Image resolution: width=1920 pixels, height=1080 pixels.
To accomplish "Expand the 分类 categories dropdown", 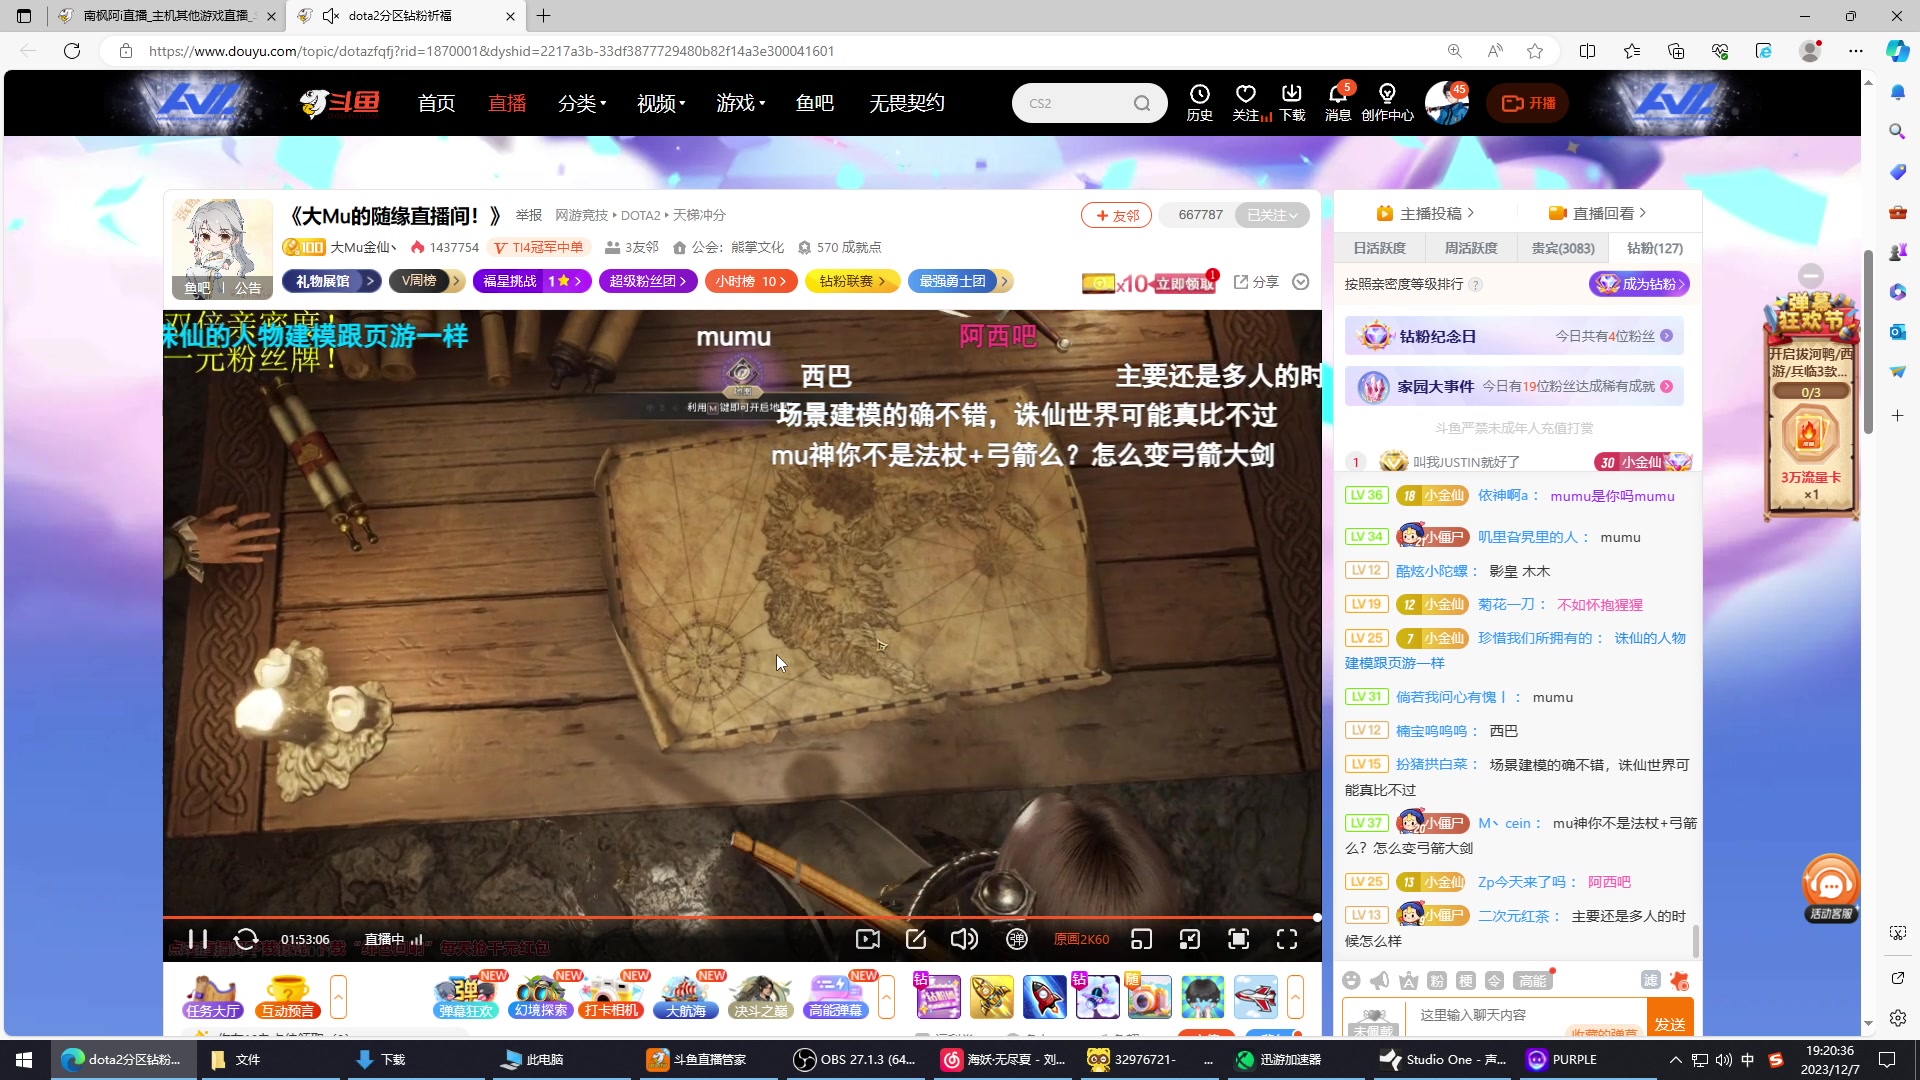I will (582, 103).
